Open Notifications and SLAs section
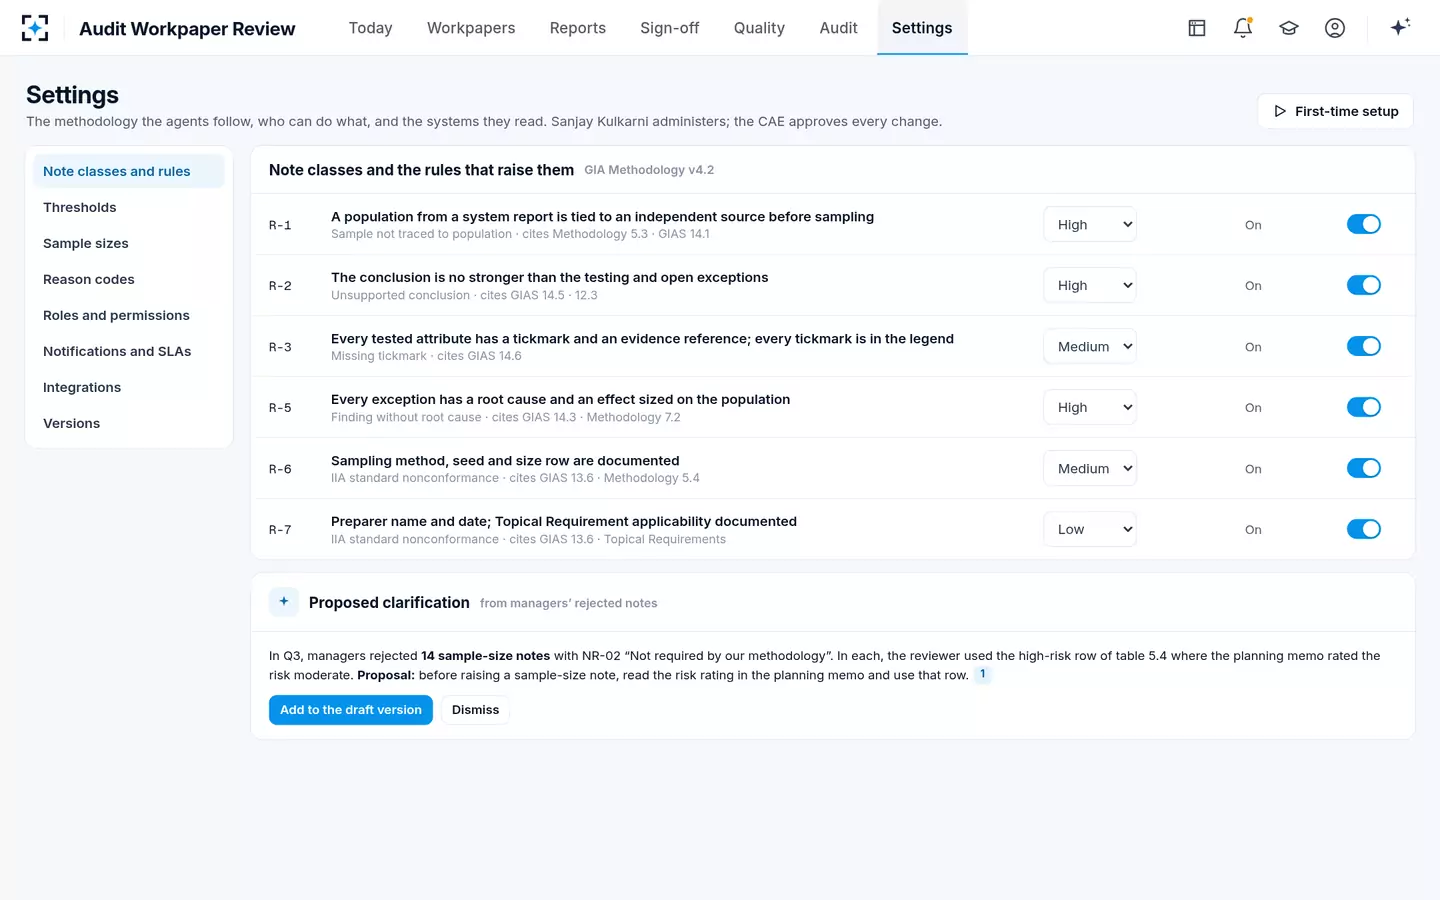The height and width of the screenshot is (900, 1440). pos(129,351)
